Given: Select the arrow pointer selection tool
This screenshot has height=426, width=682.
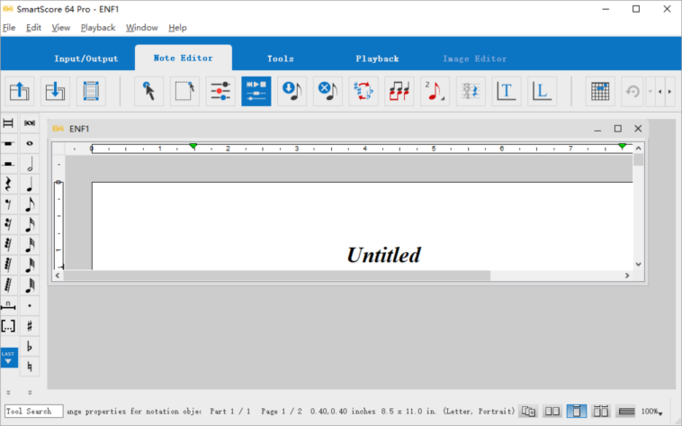Looking at the screenshot, I should (x=149, y=92).
